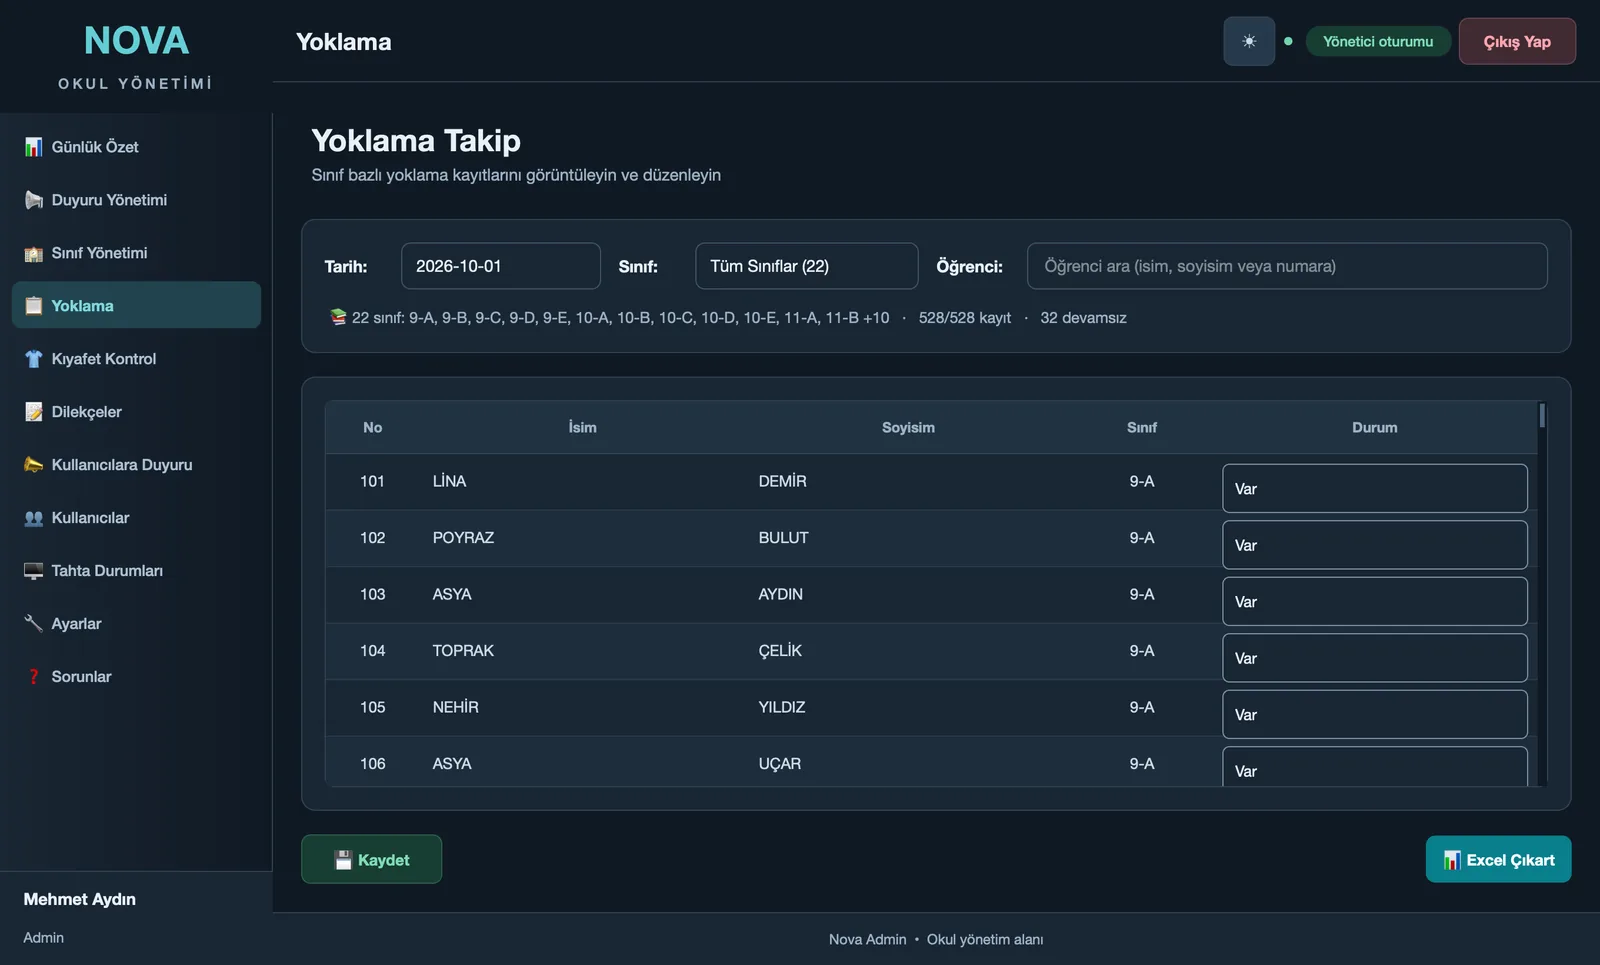Open status dropdown for ASYA AYDIN

[x=1375, y=601]
